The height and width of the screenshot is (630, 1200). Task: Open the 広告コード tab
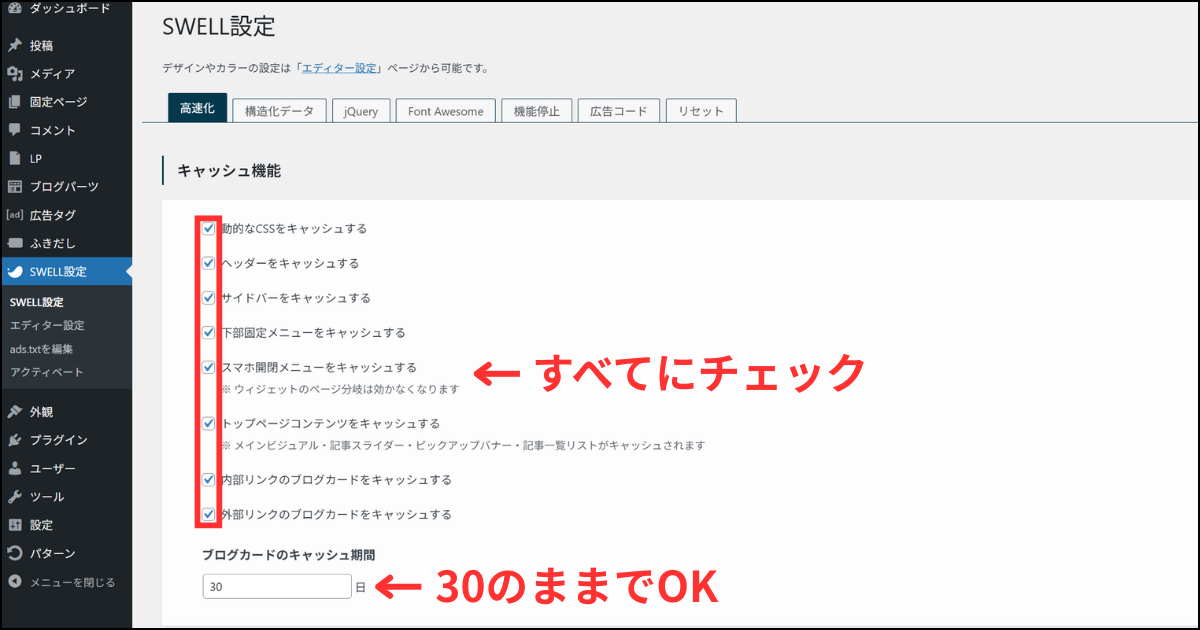click(x=619, y=111)
